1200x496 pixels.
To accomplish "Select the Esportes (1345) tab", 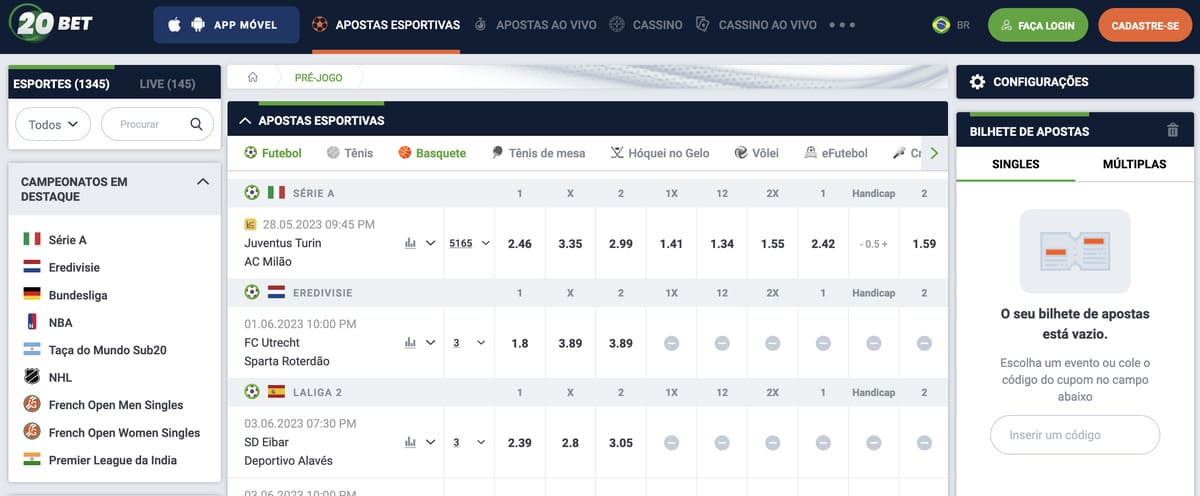I will coord(61,84).
